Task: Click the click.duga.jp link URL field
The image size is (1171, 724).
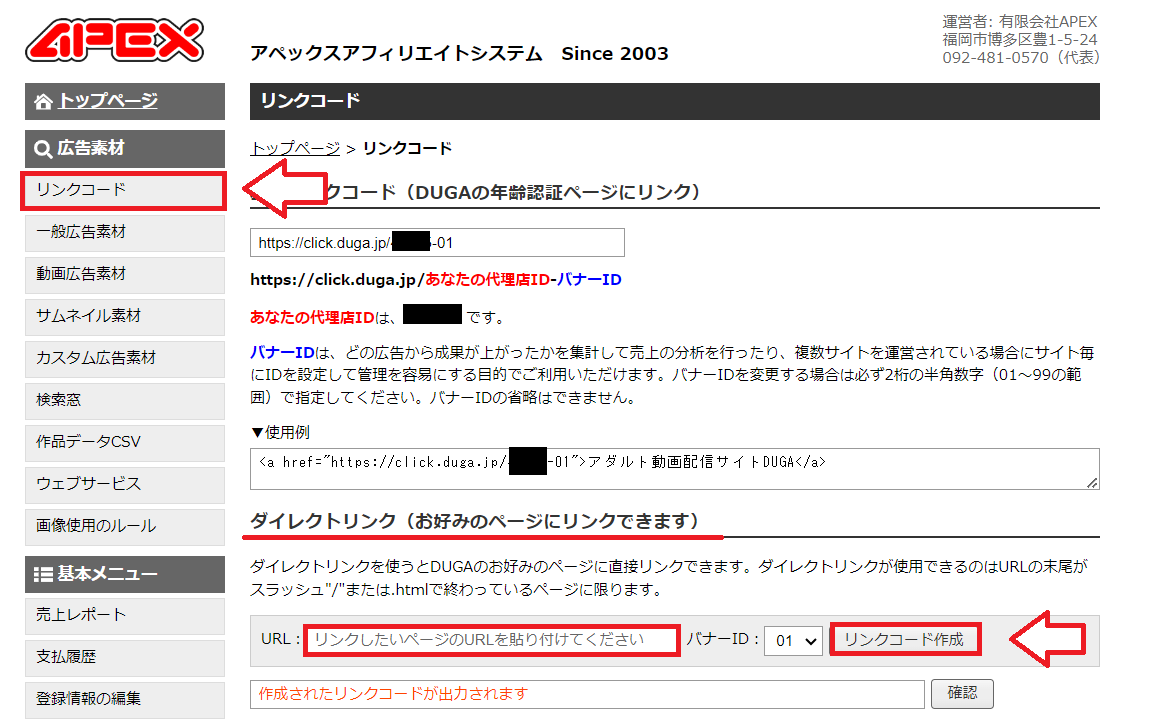Action: click(x=437, y=243)
